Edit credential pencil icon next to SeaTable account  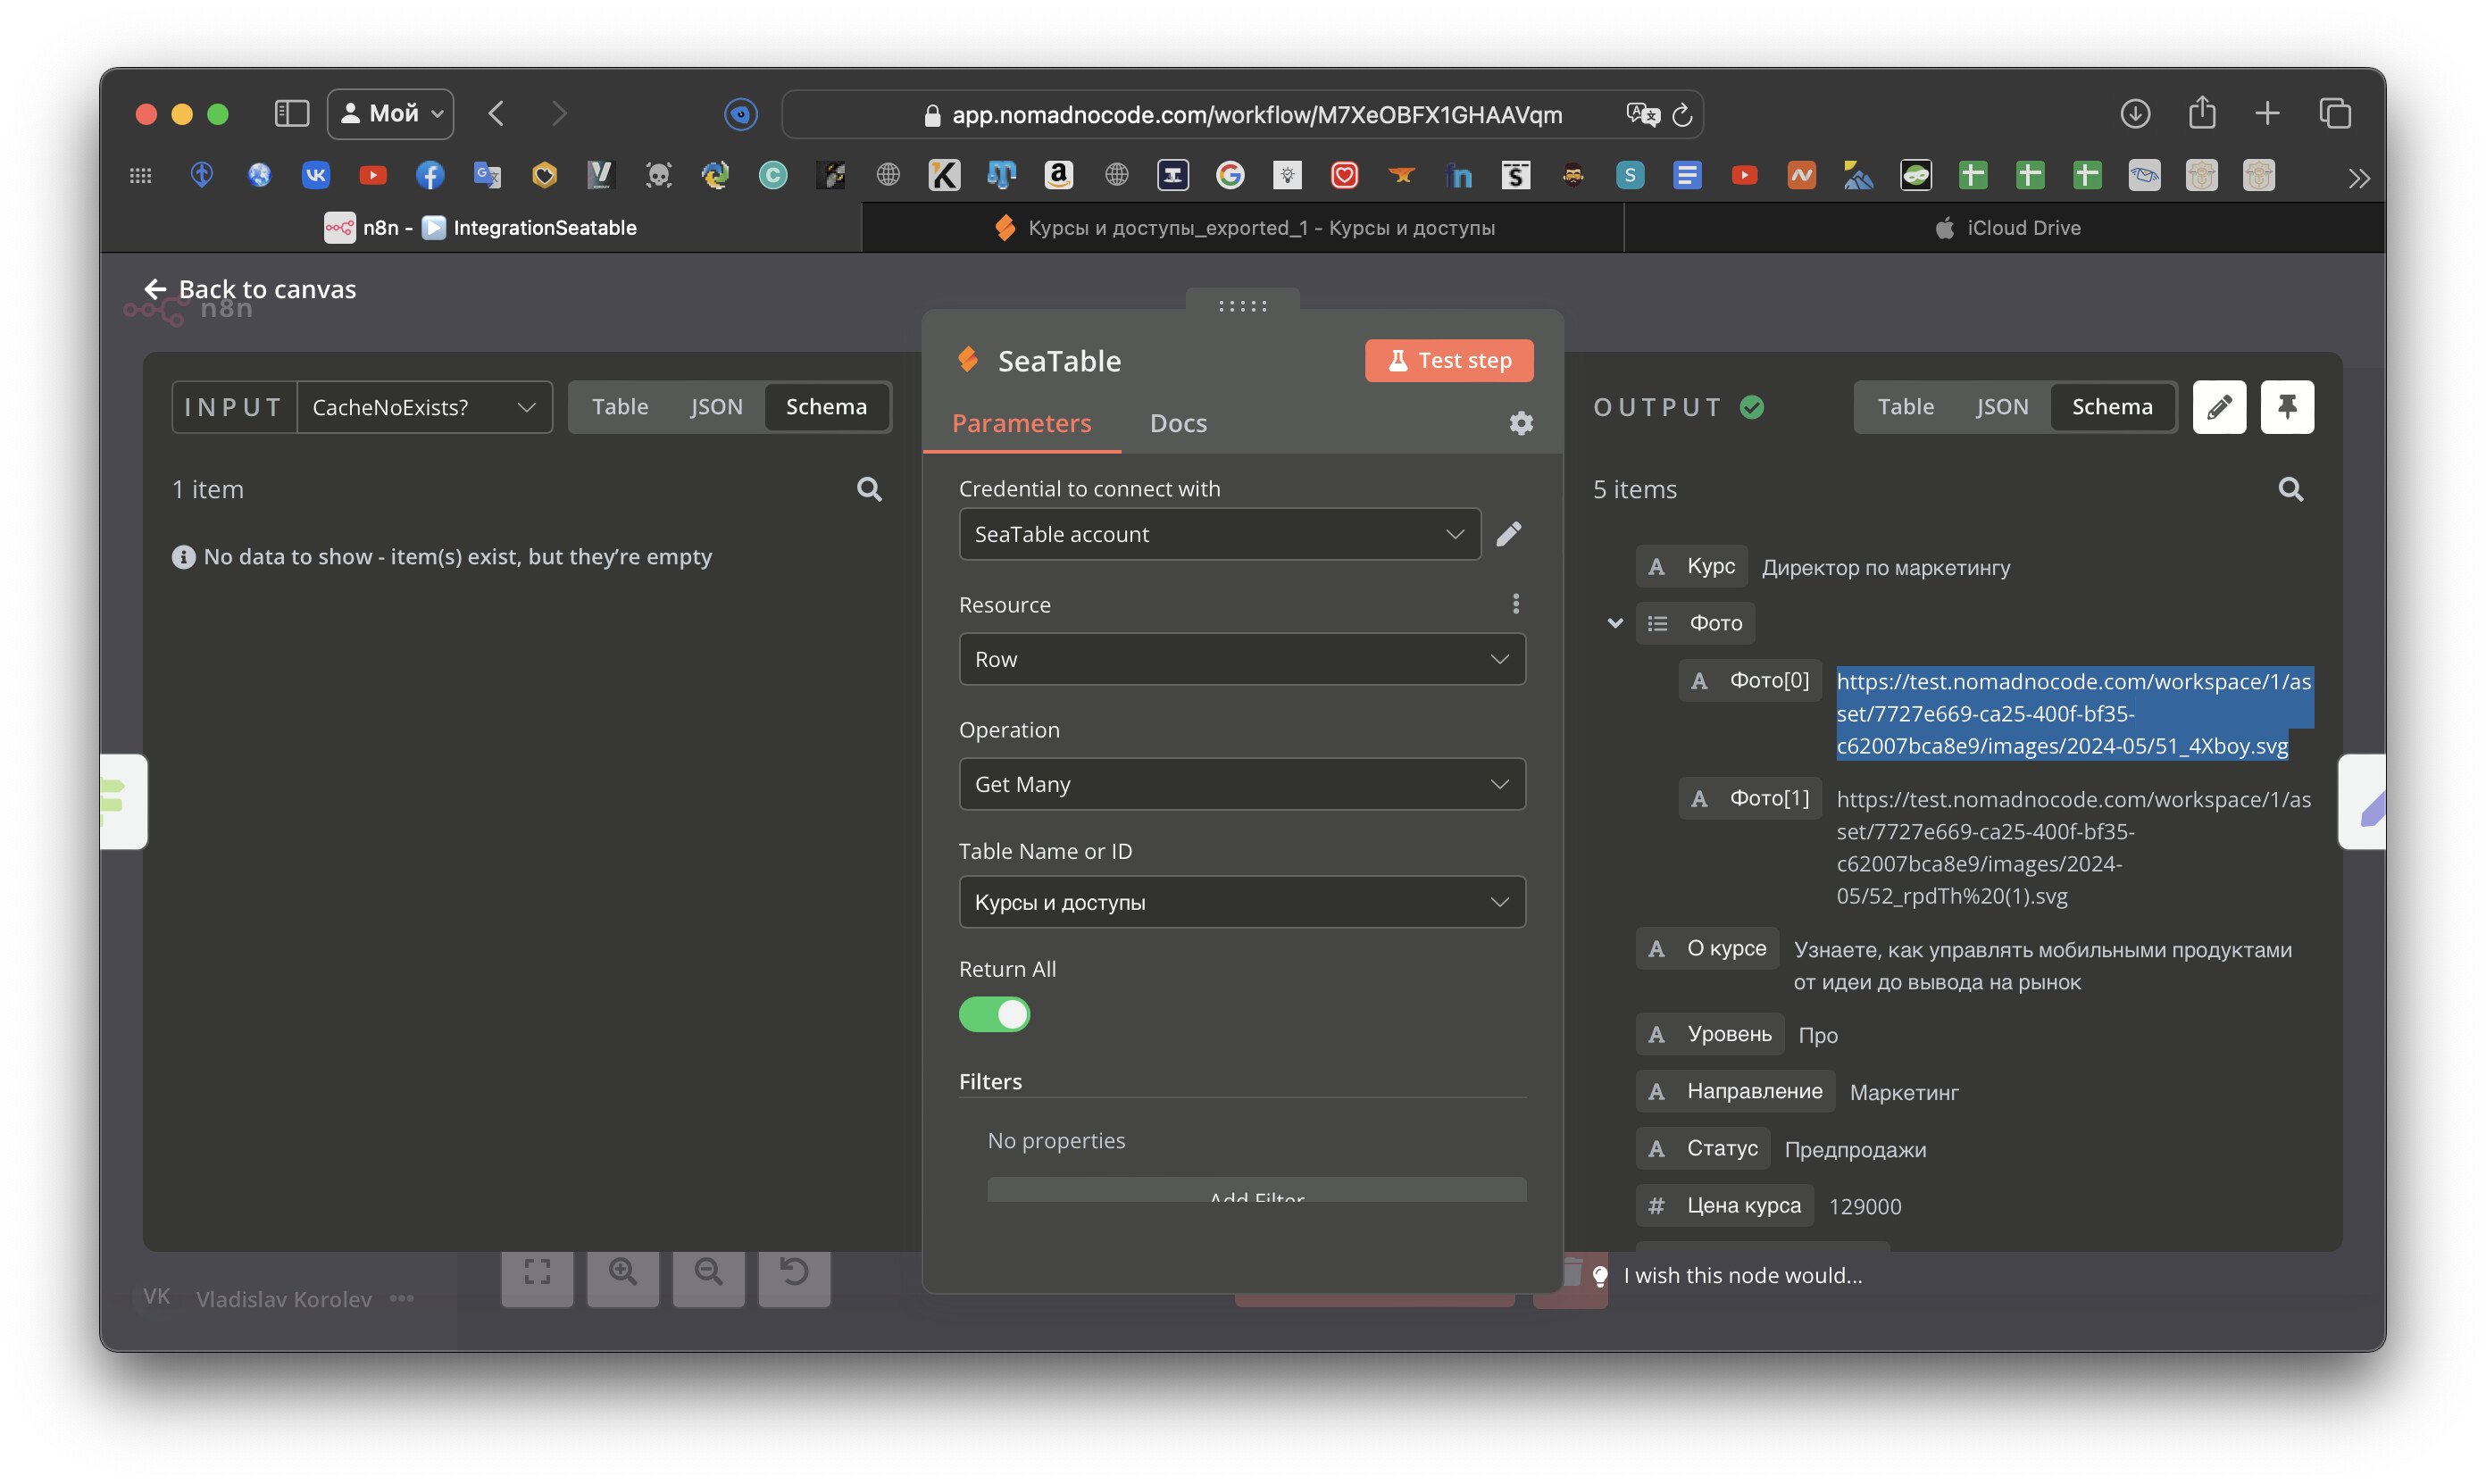(1508, 534)
